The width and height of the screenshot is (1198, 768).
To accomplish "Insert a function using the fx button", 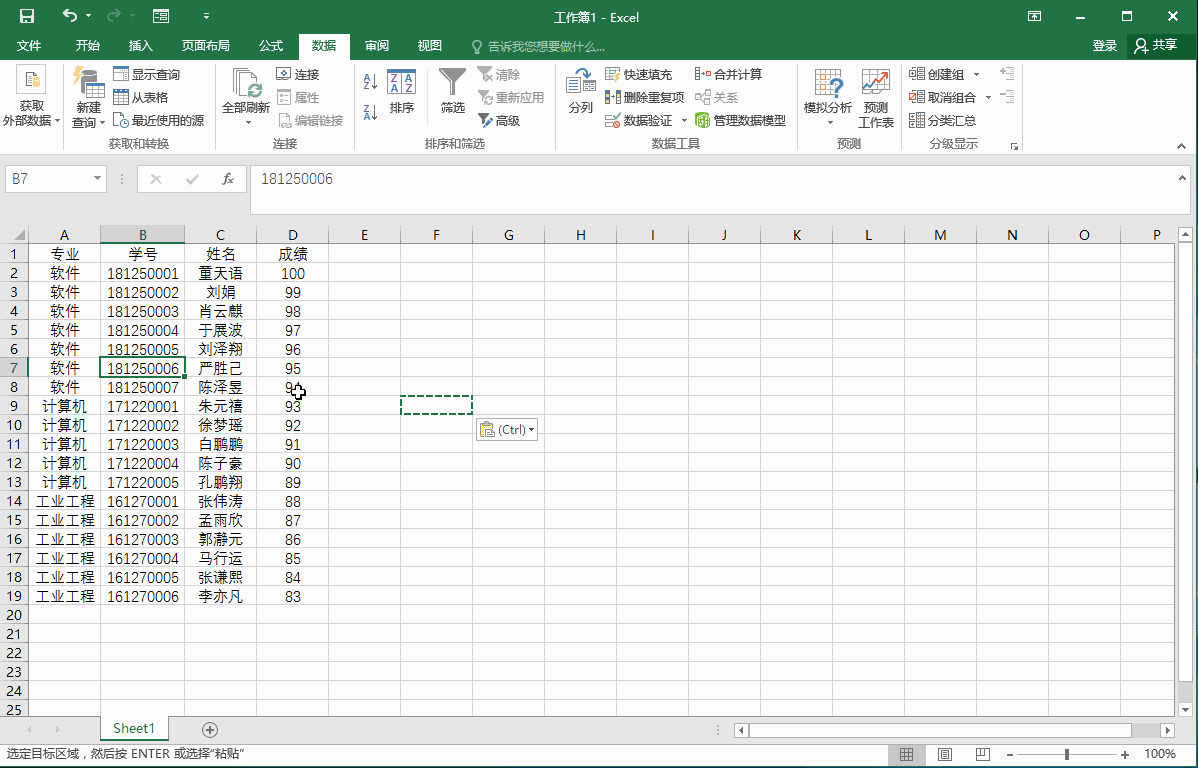I will [228, 179].
